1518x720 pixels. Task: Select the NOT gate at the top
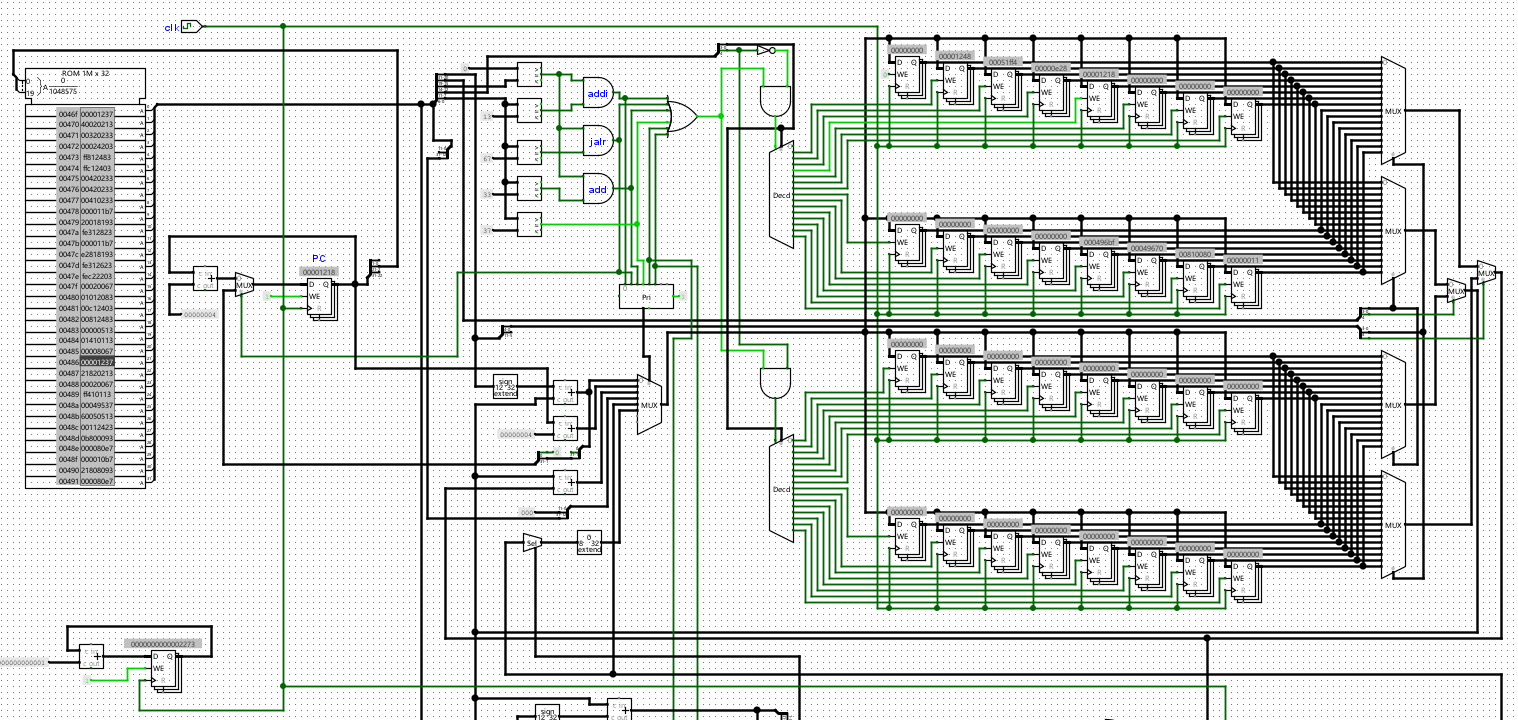[x=765, y=49]
